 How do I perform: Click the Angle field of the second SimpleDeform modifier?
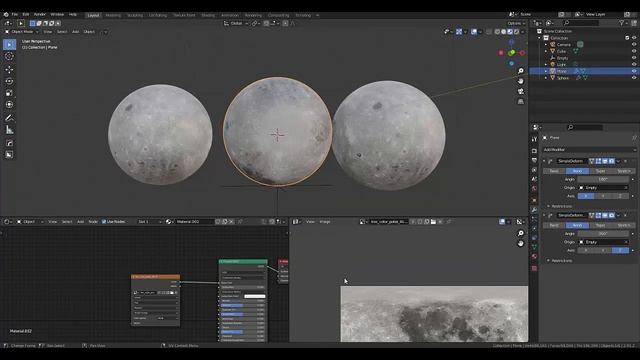pos(603,234)
